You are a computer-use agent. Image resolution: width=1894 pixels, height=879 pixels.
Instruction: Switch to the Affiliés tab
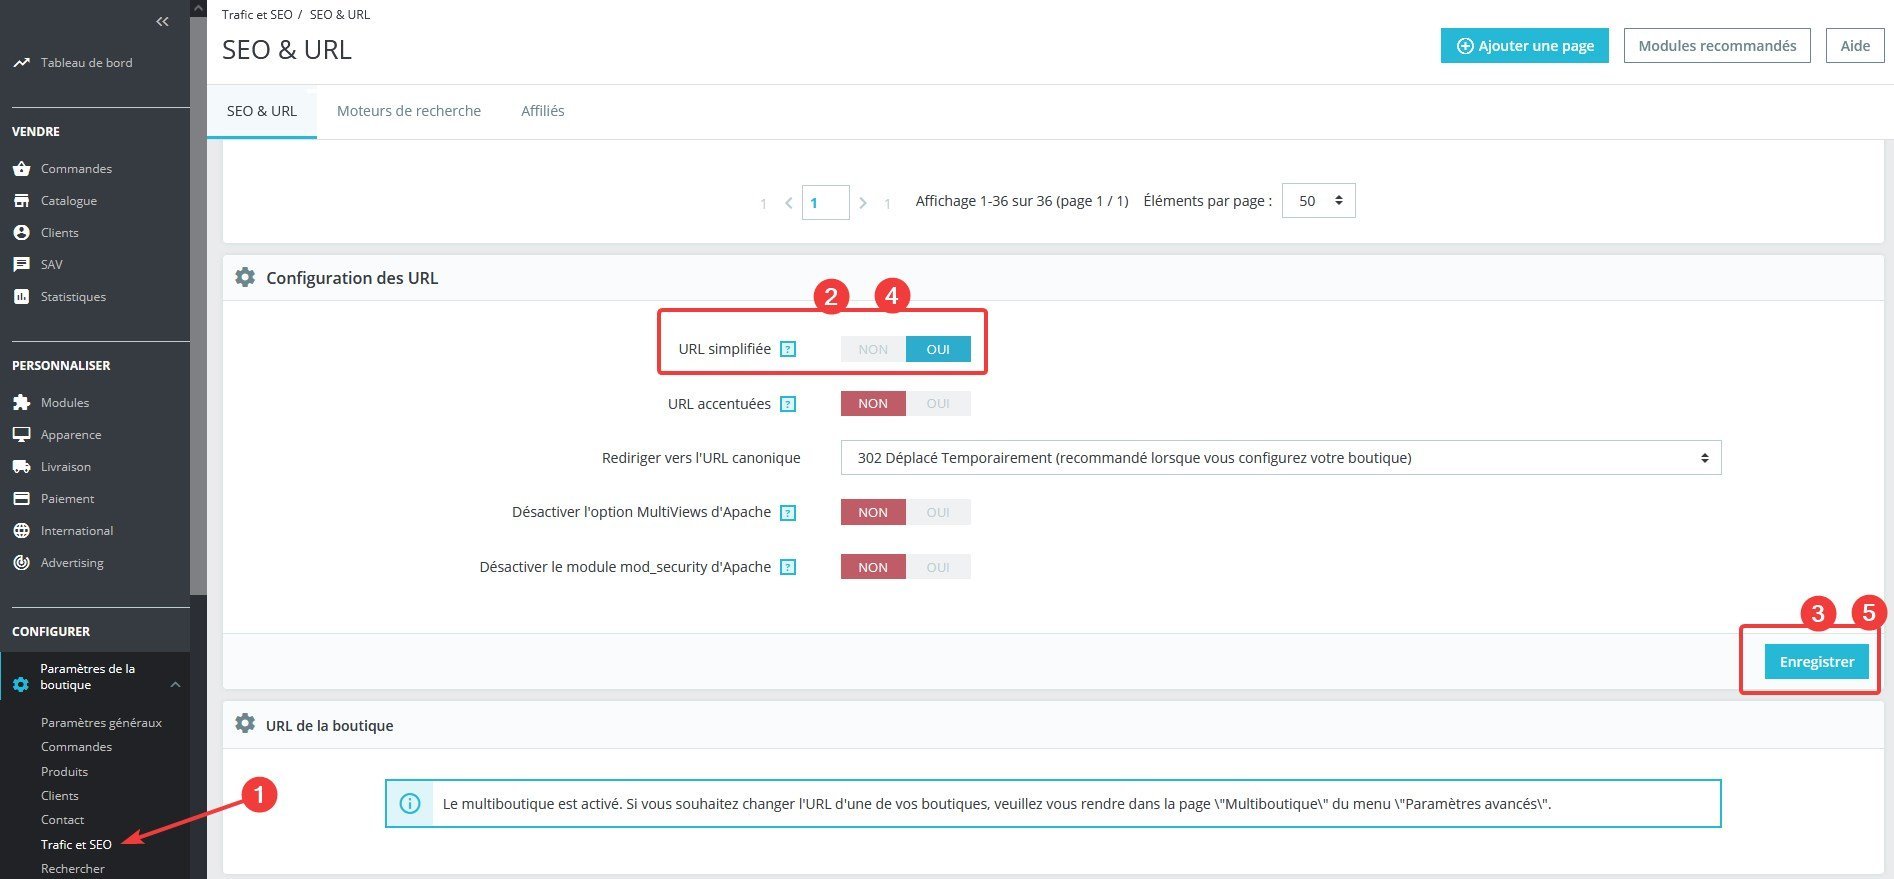(543, 111)
